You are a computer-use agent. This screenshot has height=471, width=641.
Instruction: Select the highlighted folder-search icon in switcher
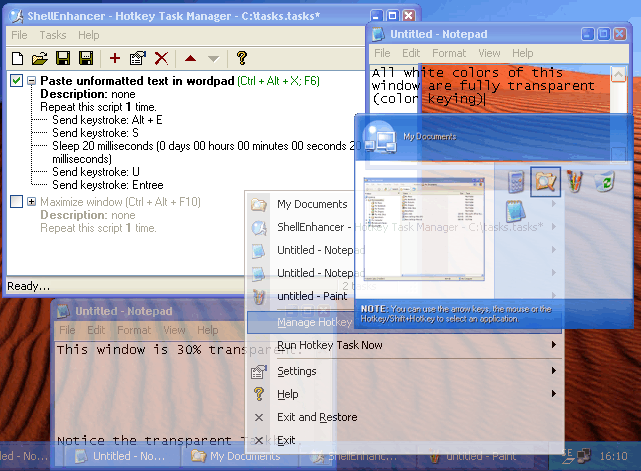(545, 182)
